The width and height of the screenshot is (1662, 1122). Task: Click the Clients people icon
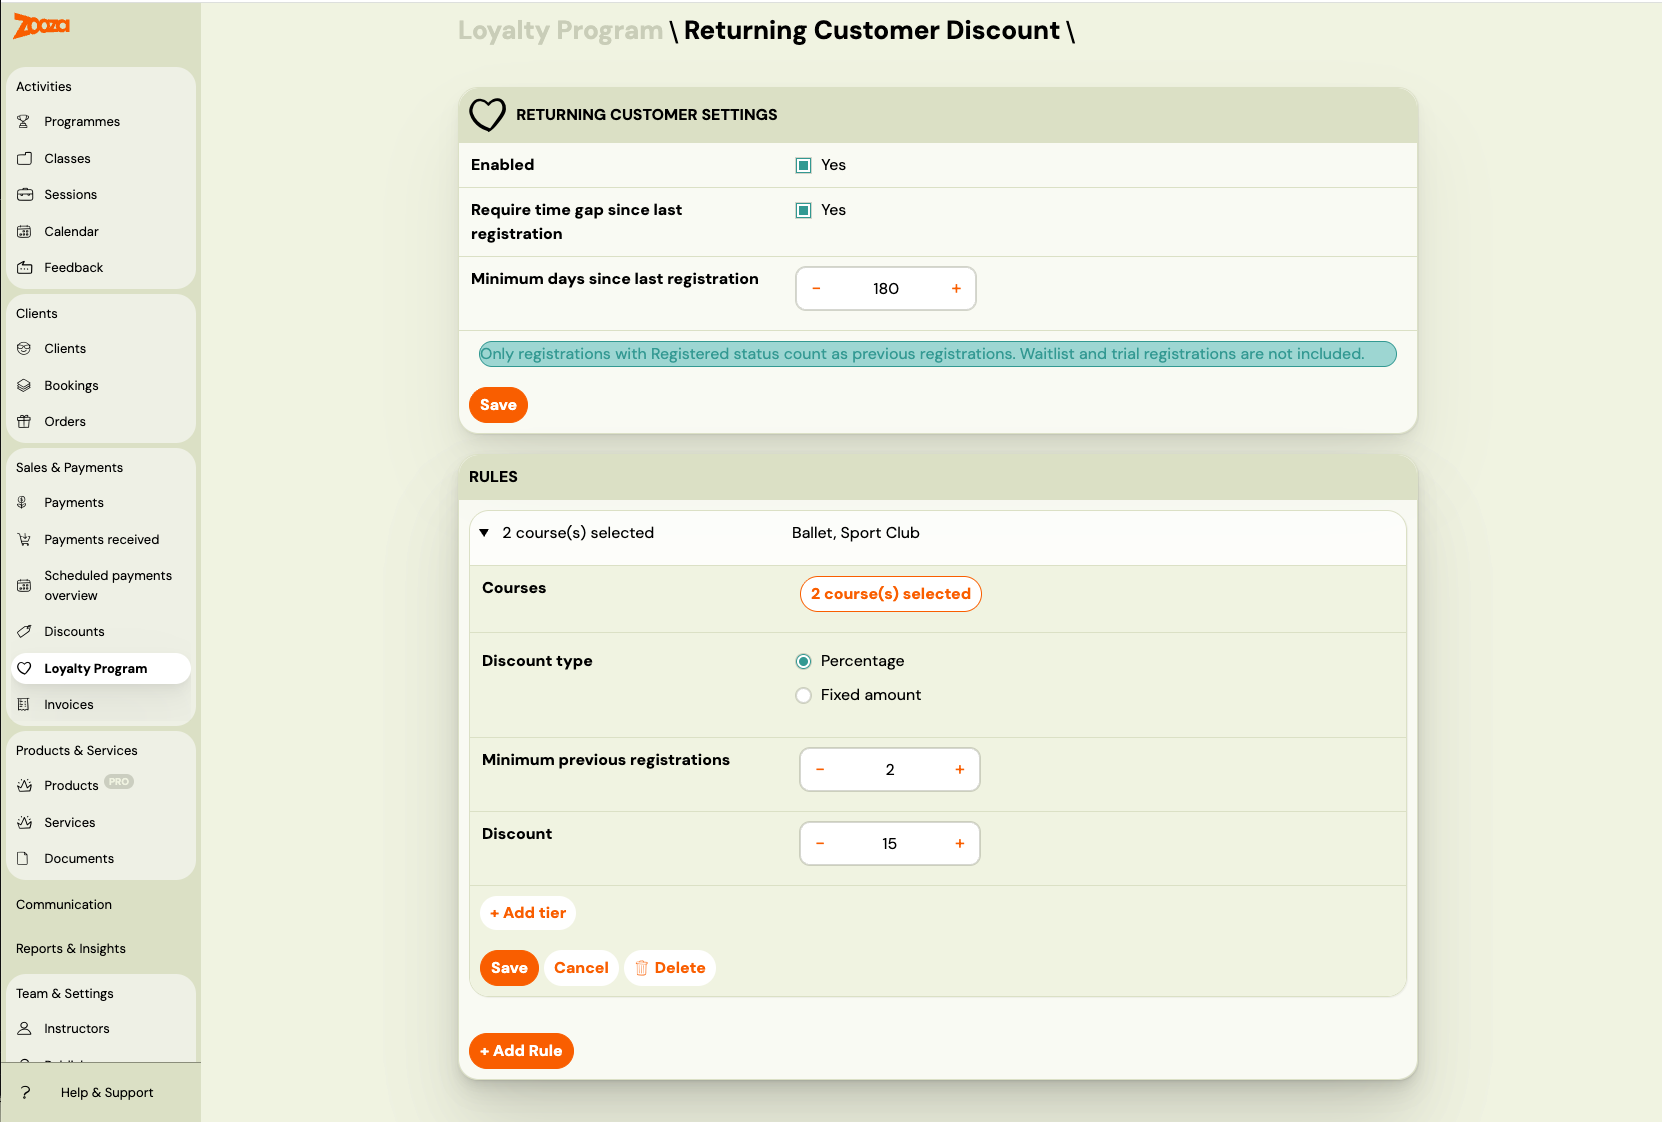(24, 348)
